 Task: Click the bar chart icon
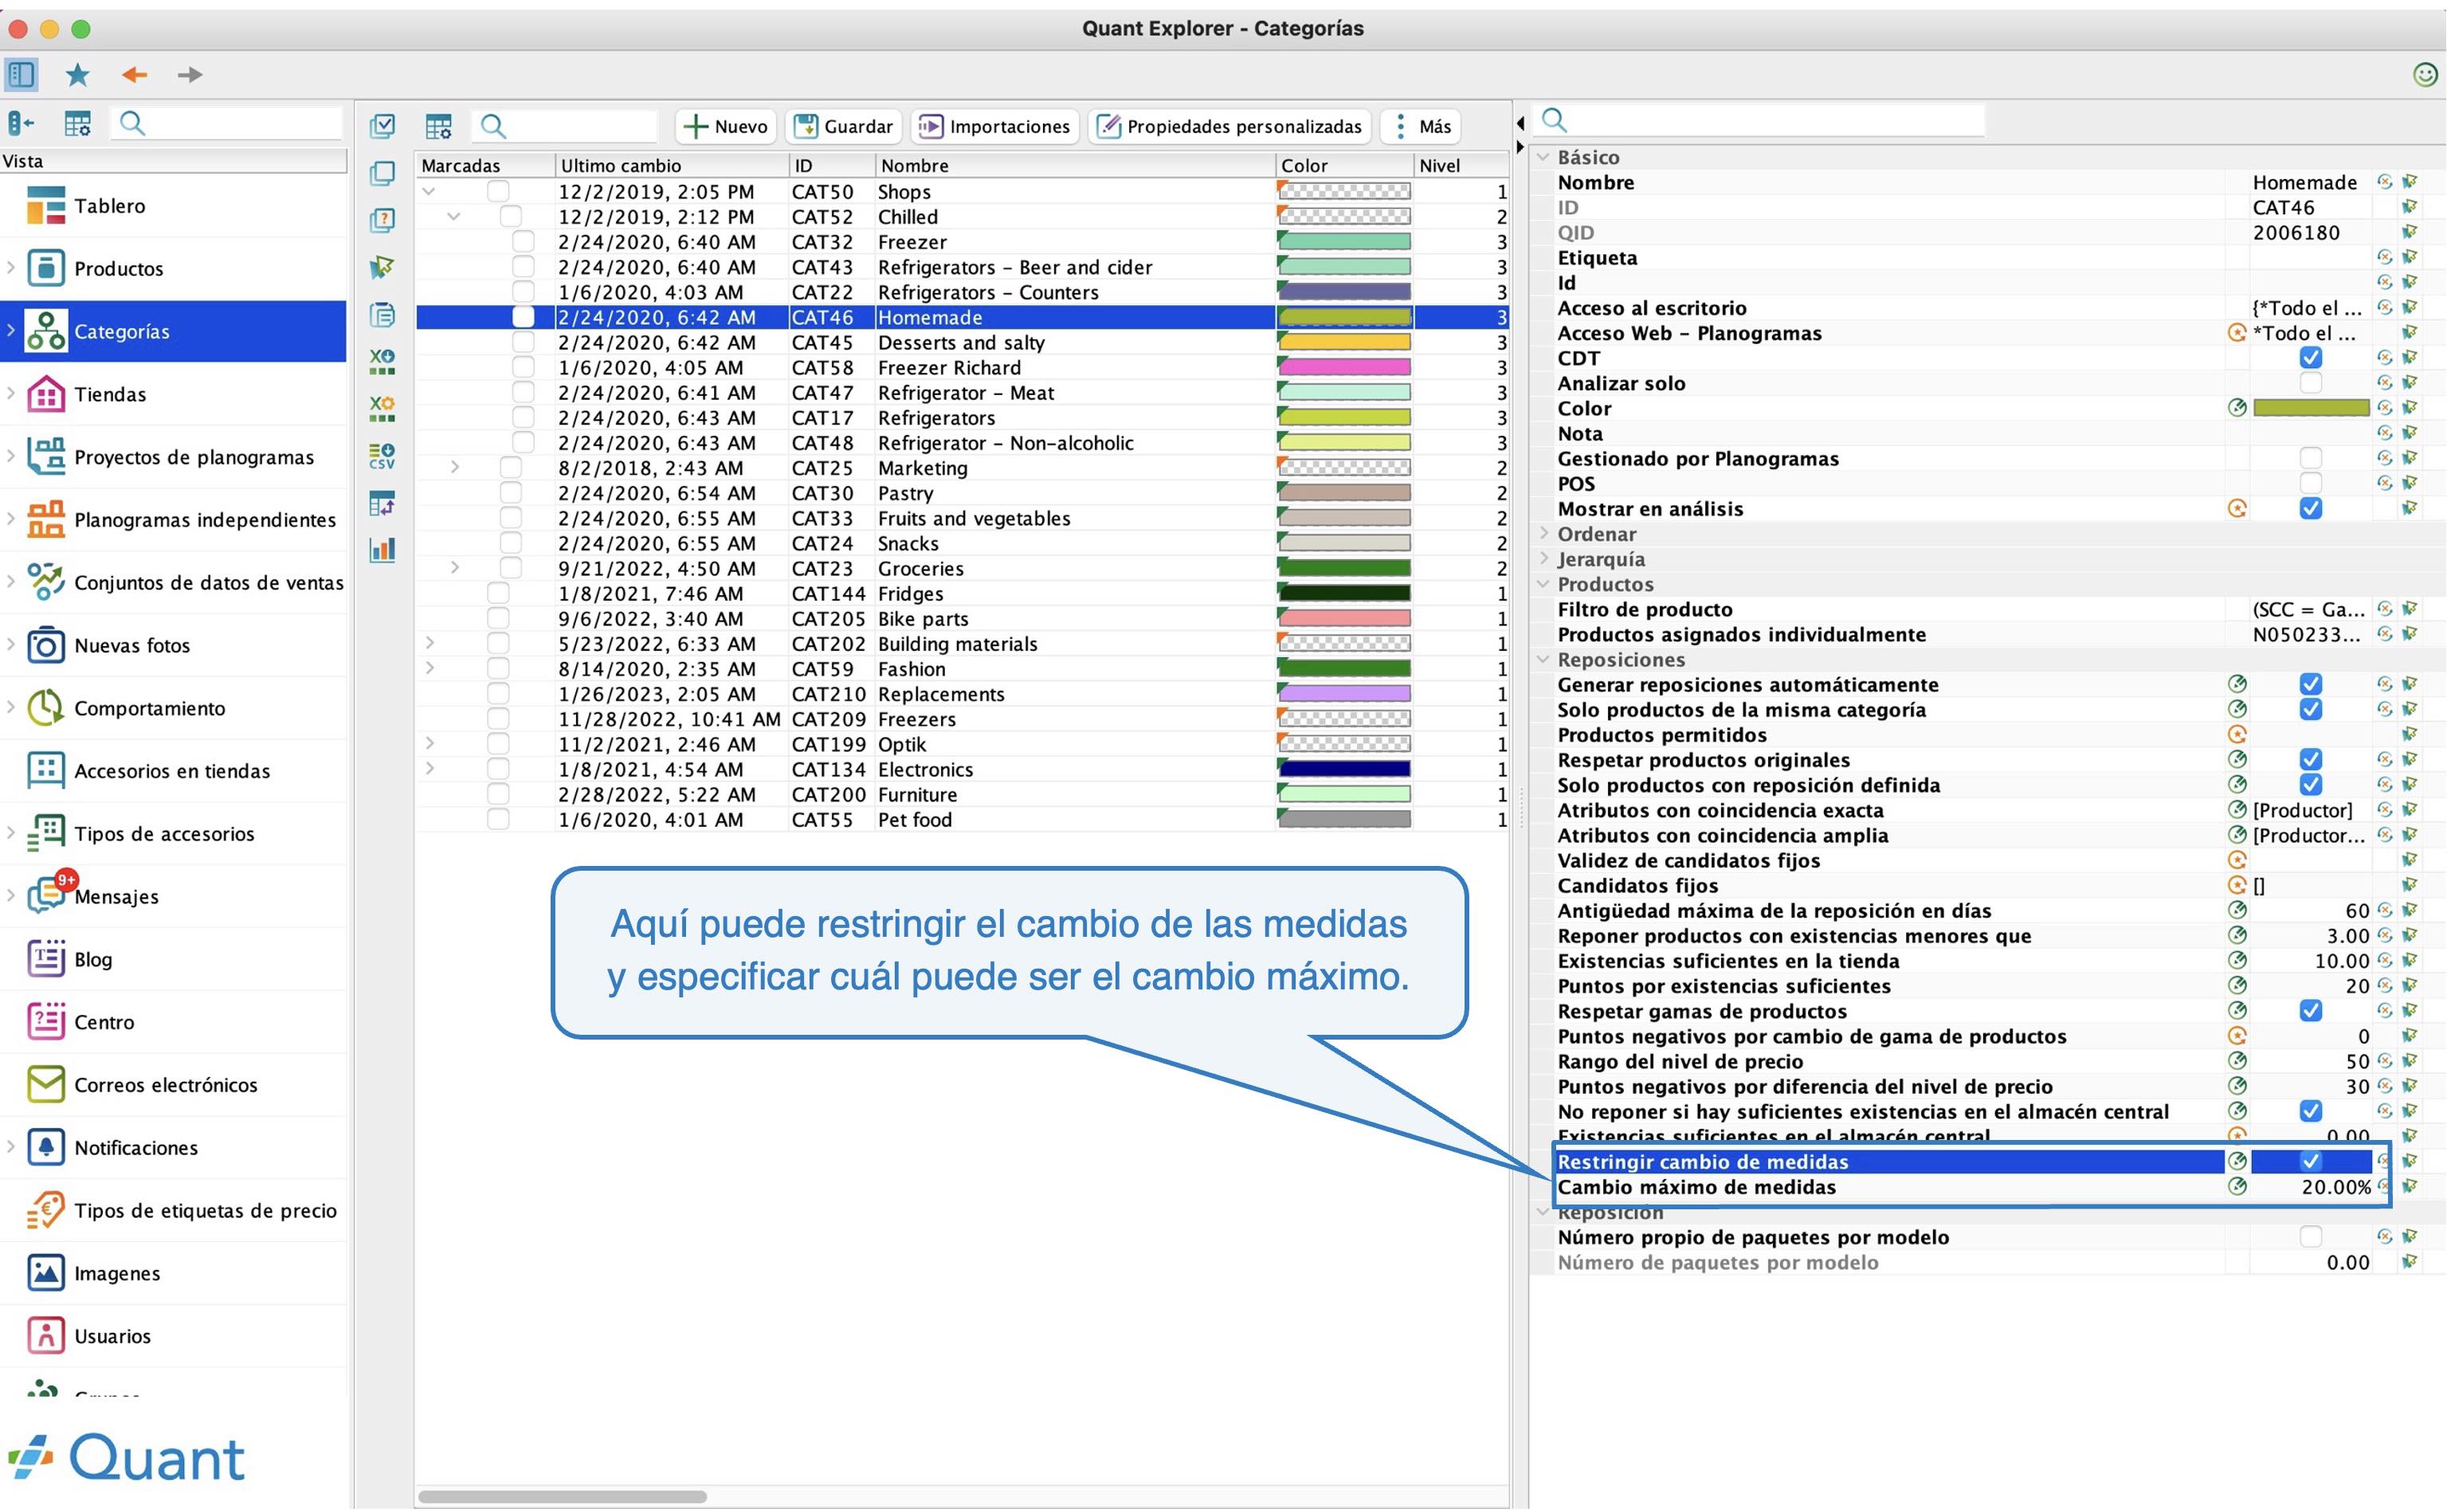382,549
